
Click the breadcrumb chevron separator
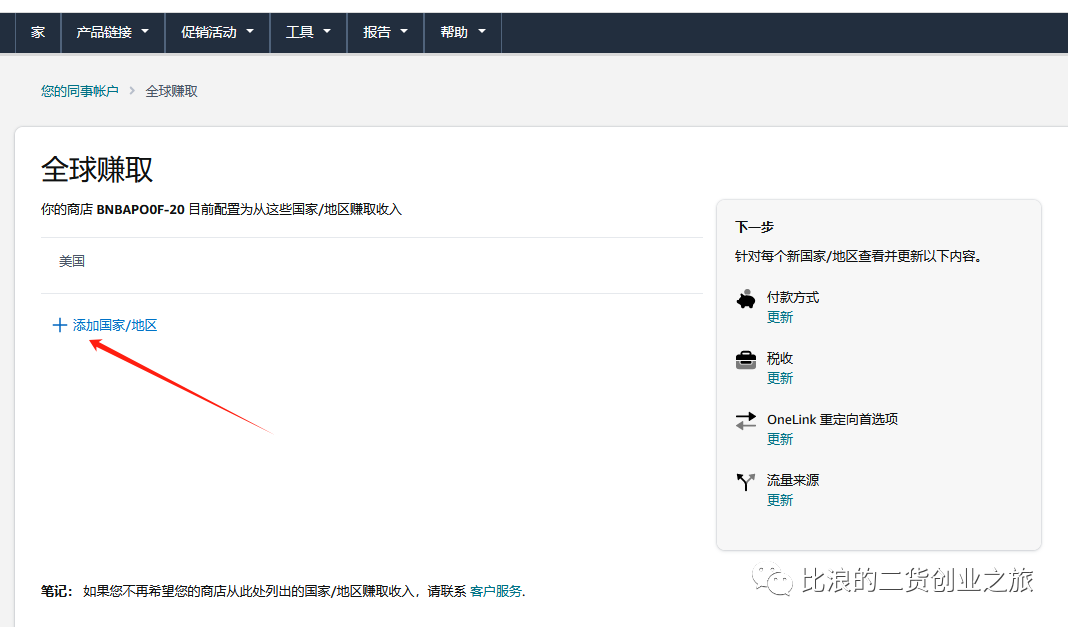[132, 91]
